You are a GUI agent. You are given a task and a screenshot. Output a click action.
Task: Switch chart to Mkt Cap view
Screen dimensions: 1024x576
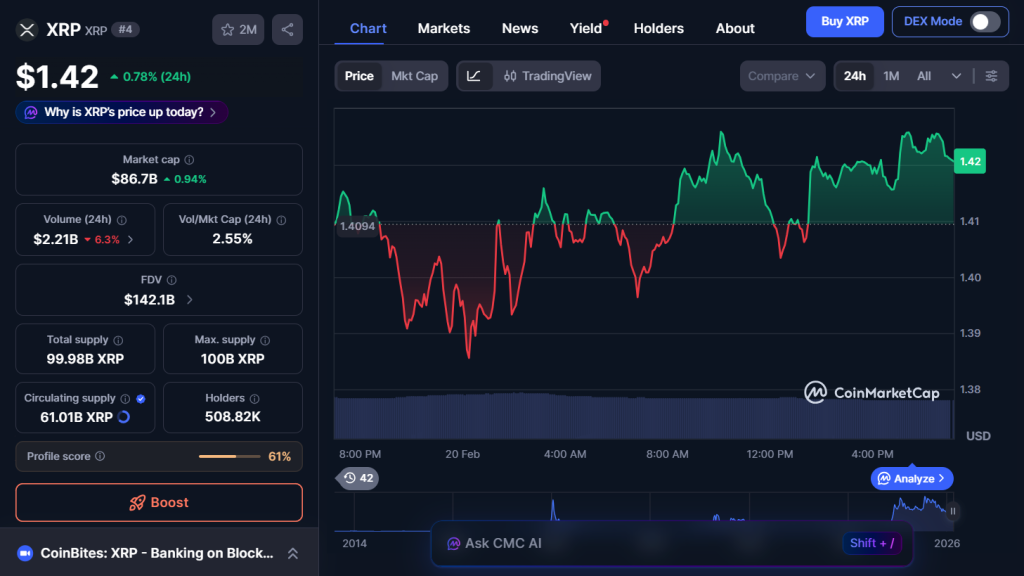(x=414, y=76)
